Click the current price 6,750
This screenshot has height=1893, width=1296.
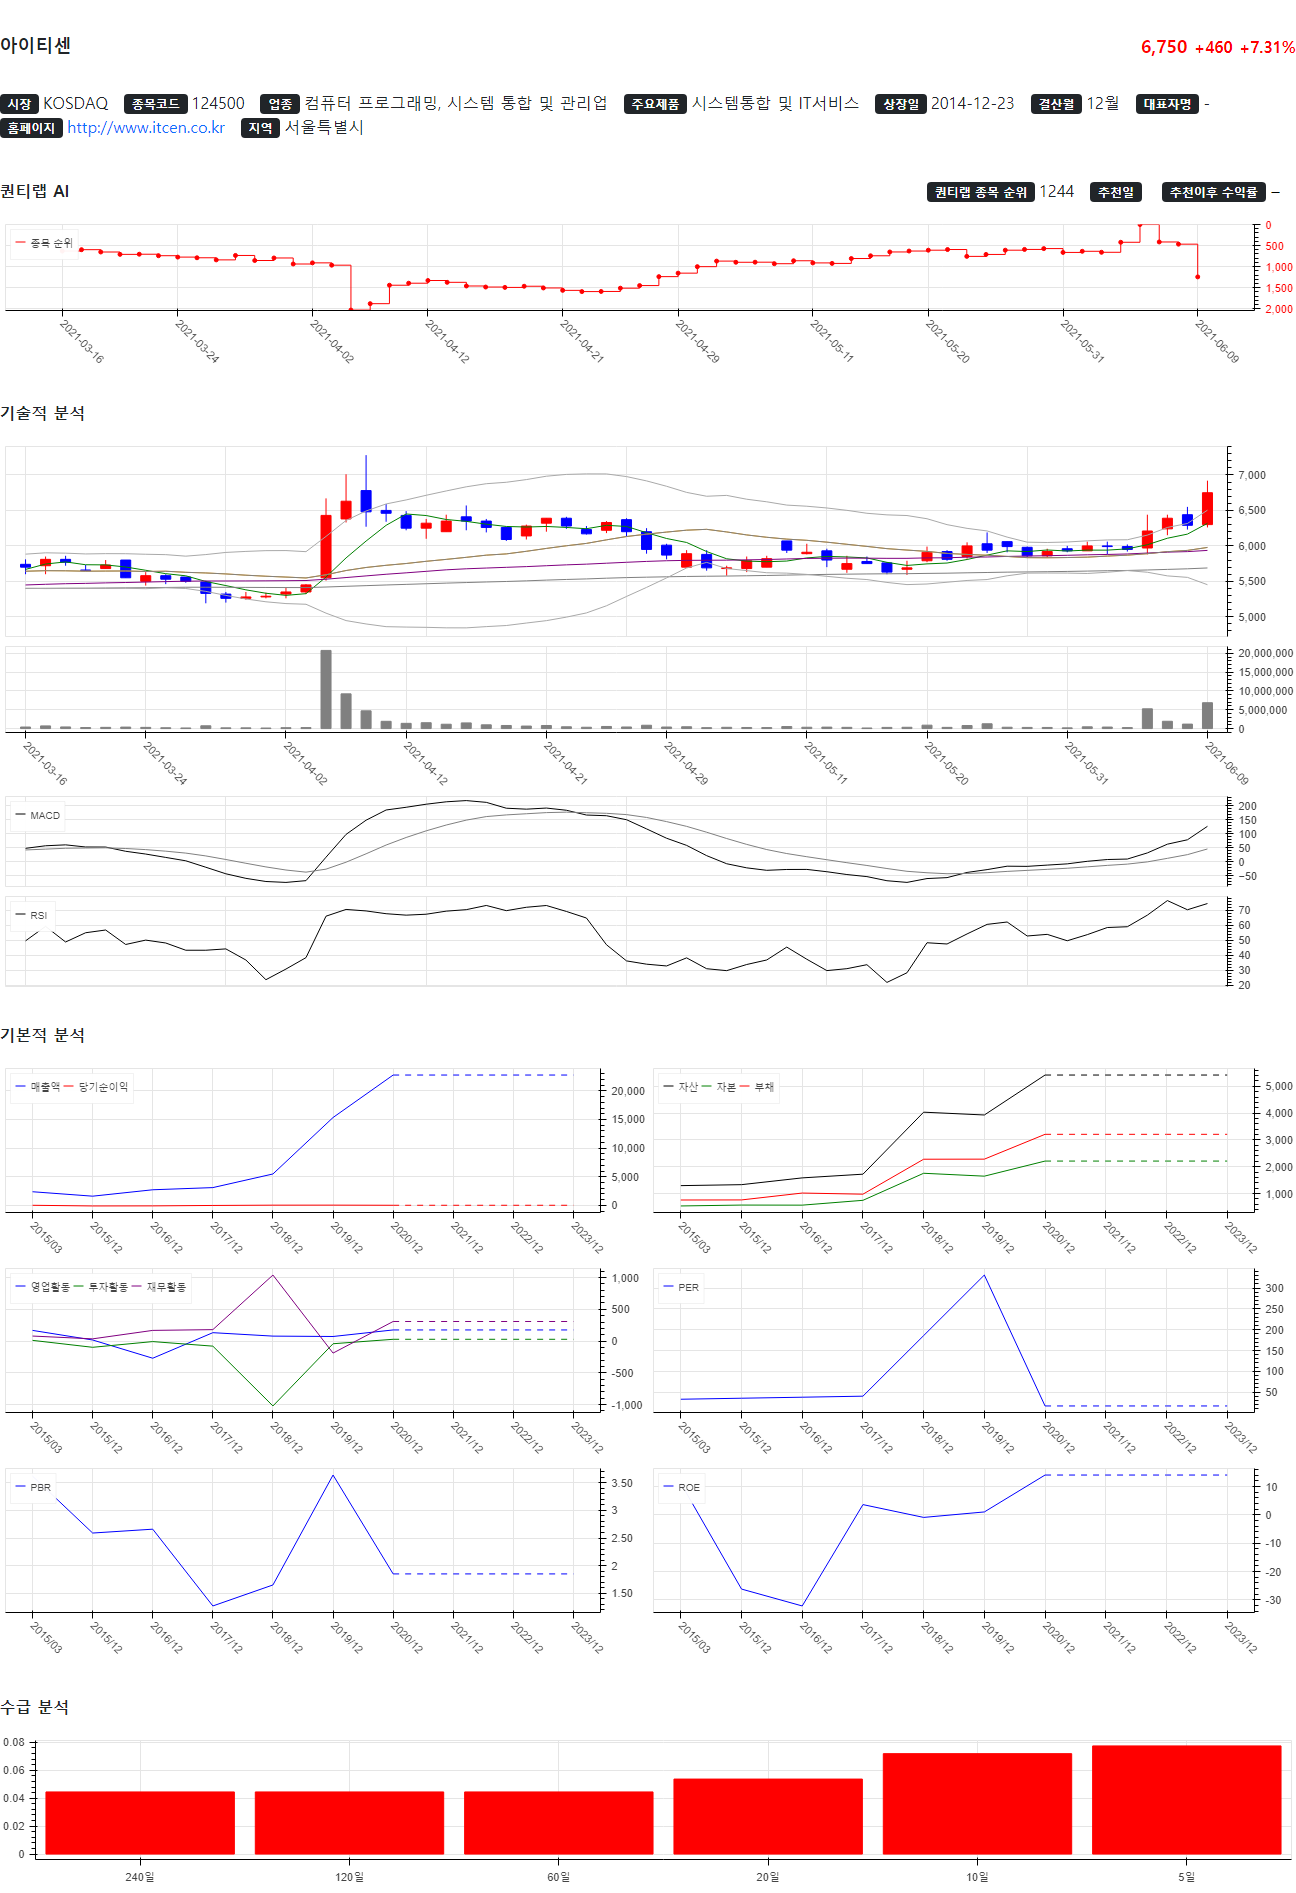tap(1164, 48)
